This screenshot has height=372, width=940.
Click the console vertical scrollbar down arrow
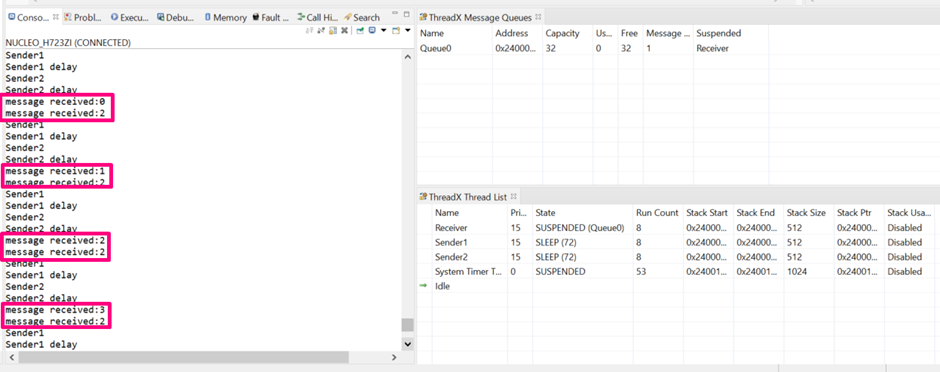pyautogui.click(x=408, y=344)
